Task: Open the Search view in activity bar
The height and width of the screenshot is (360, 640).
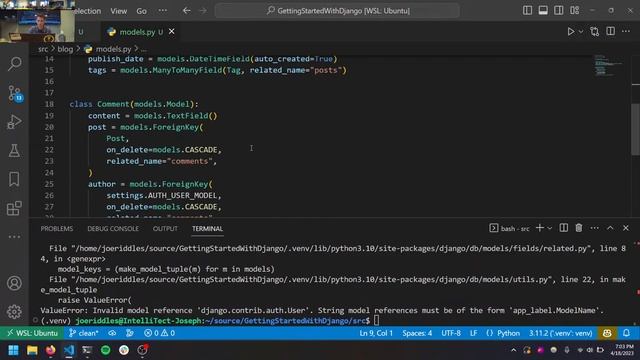Action: 15,64
